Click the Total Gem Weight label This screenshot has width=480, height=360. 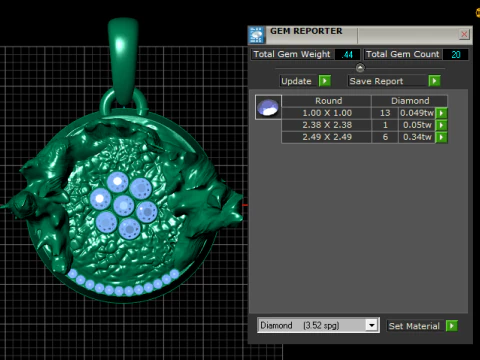tap(292, 54)
